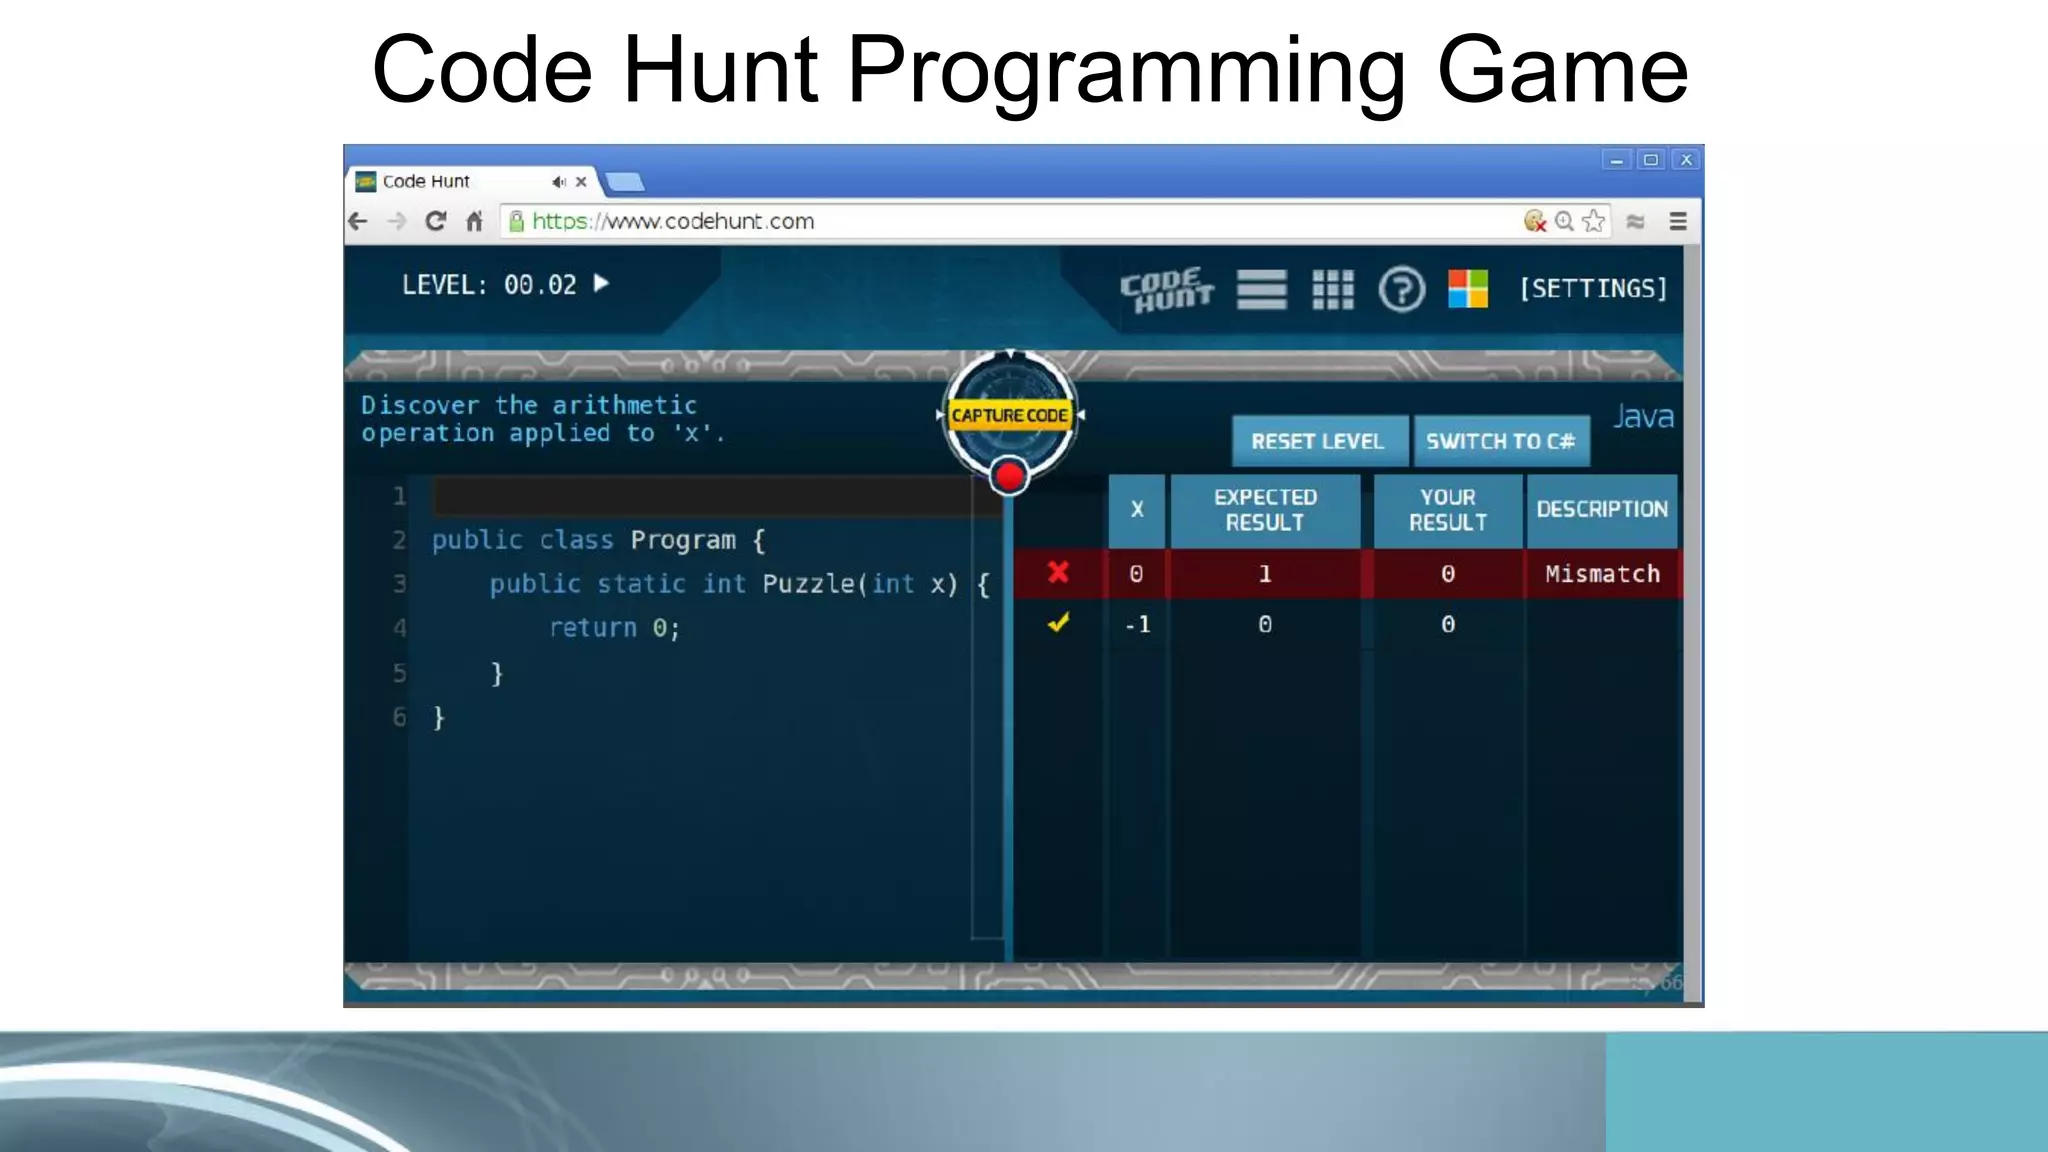Click the zoom magnifier icon in address bar
Viewport: 2048px width, 1152px height.
1564,221
